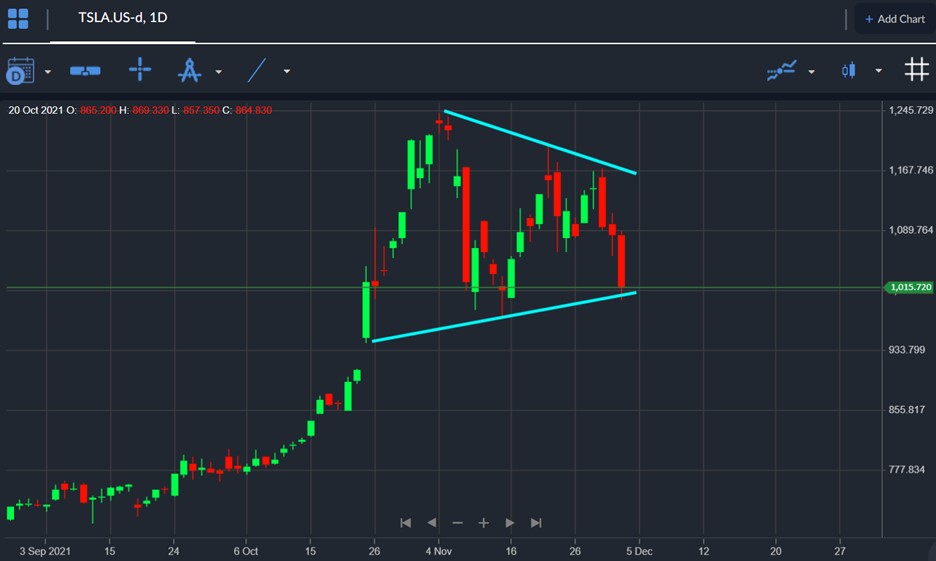Click the open value 865.200 in readout

point(98,110)
